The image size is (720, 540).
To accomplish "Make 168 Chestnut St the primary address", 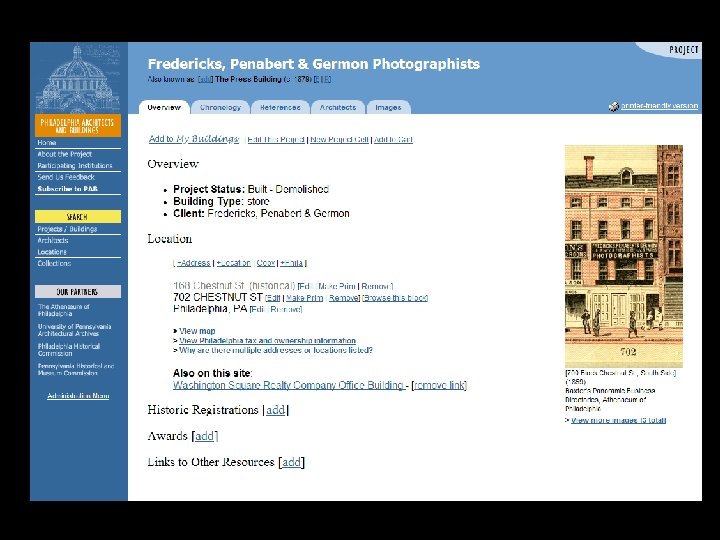I will pos(337,287).
